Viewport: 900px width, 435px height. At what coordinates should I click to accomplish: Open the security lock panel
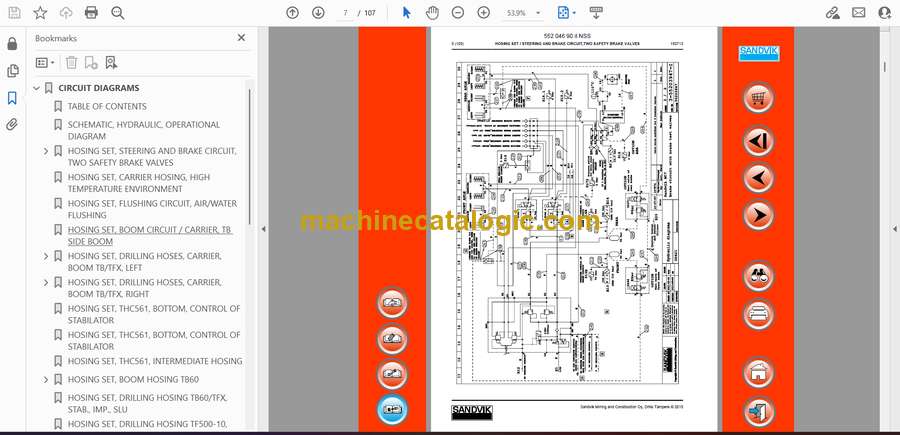[12, 44]
